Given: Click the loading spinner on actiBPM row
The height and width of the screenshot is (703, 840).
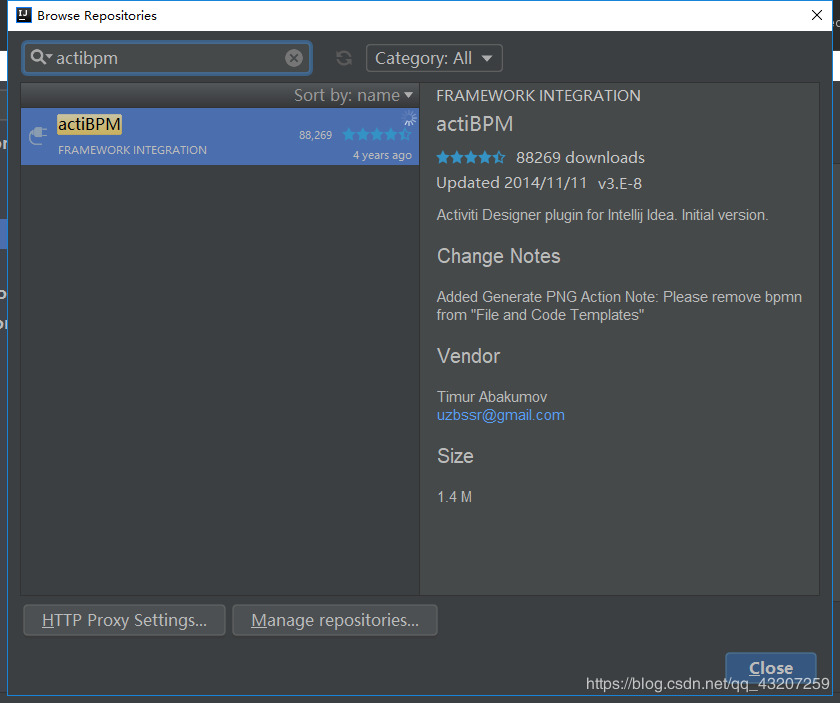Looking at the screenshot, I should click(x=409, y=118).
